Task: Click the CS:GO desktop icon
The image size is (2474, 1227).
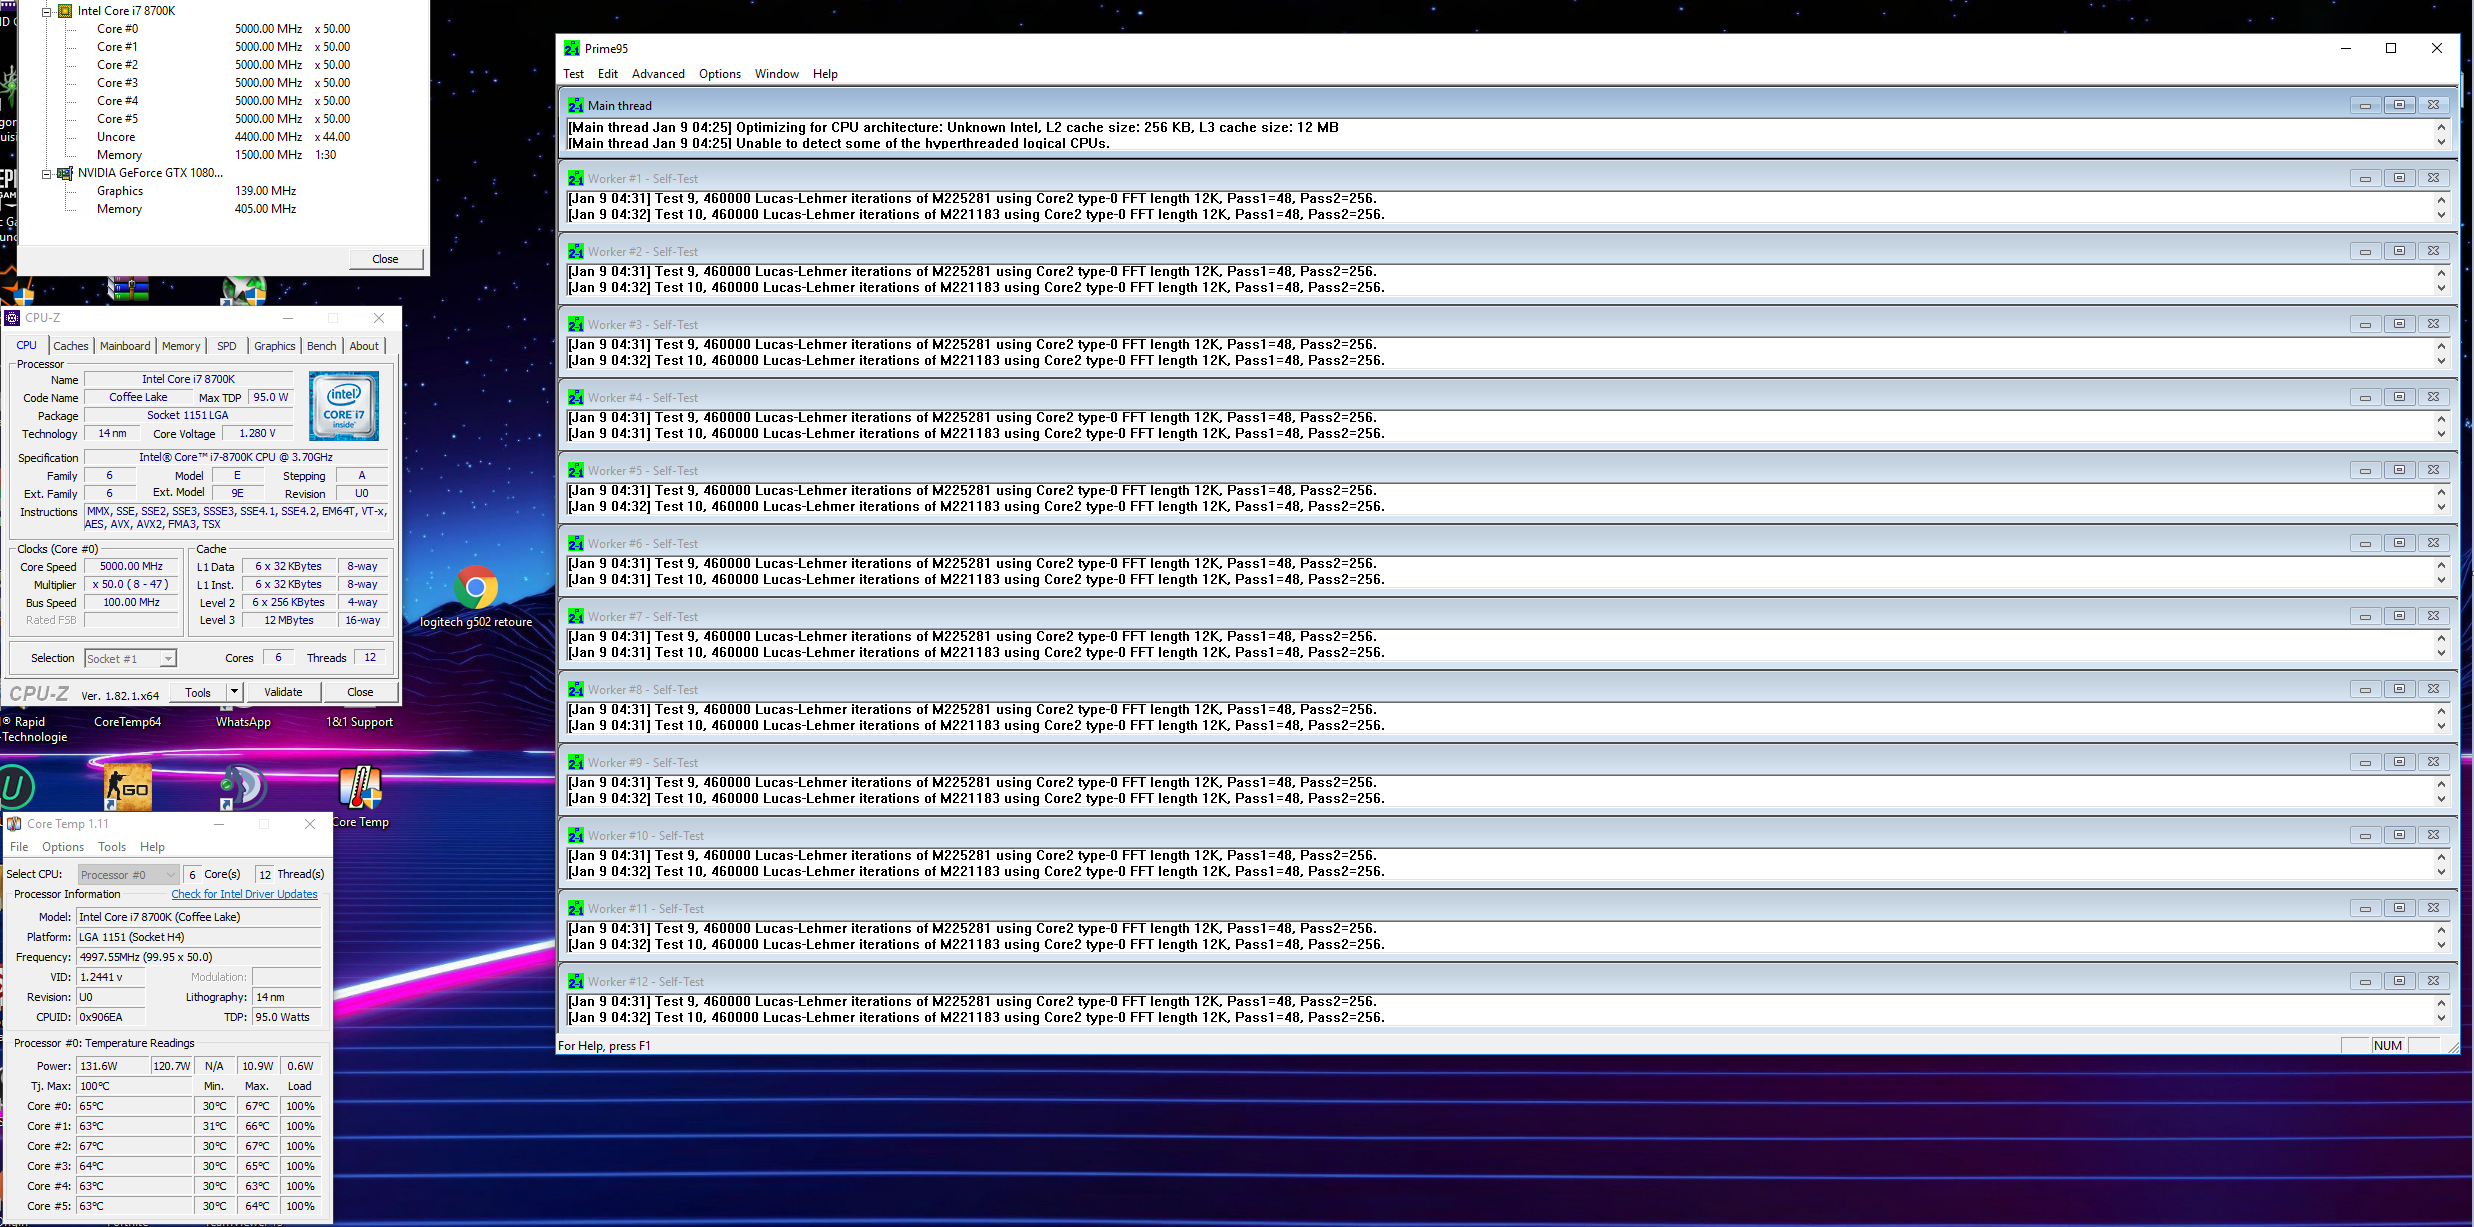Action: 128,788
